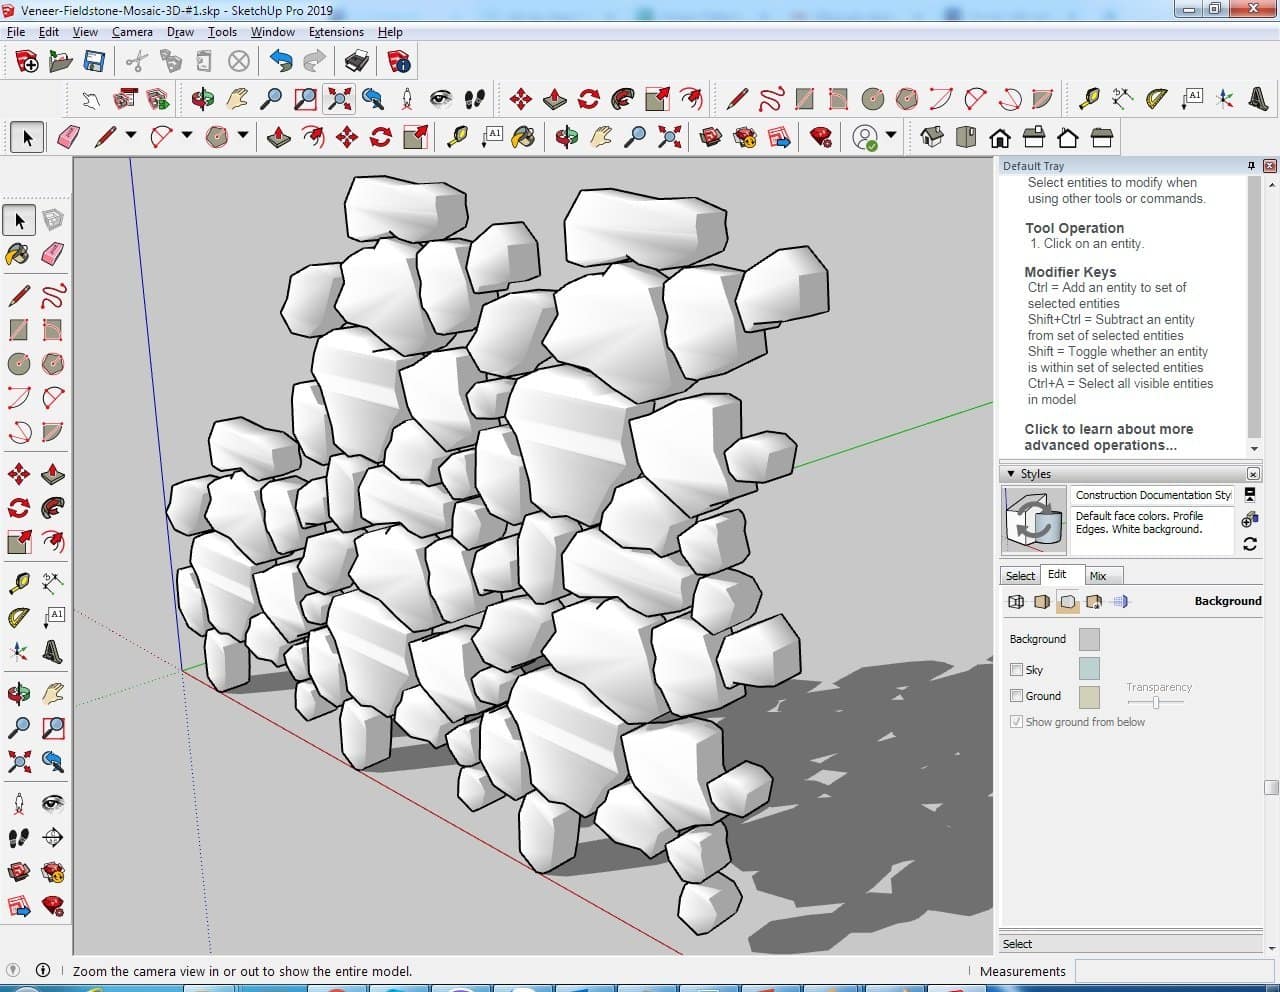Open the shapes tool dropdown arrow
1280x992 pixels.
243,135
